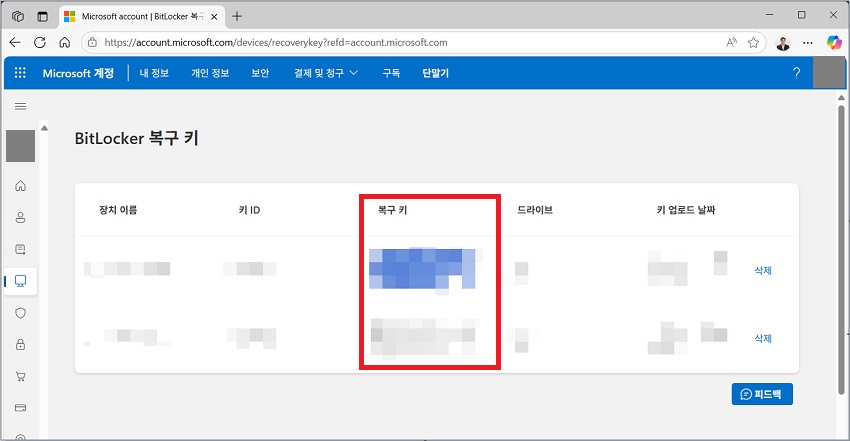Open the workspaces icon in title bar

(x=18, y=16)
